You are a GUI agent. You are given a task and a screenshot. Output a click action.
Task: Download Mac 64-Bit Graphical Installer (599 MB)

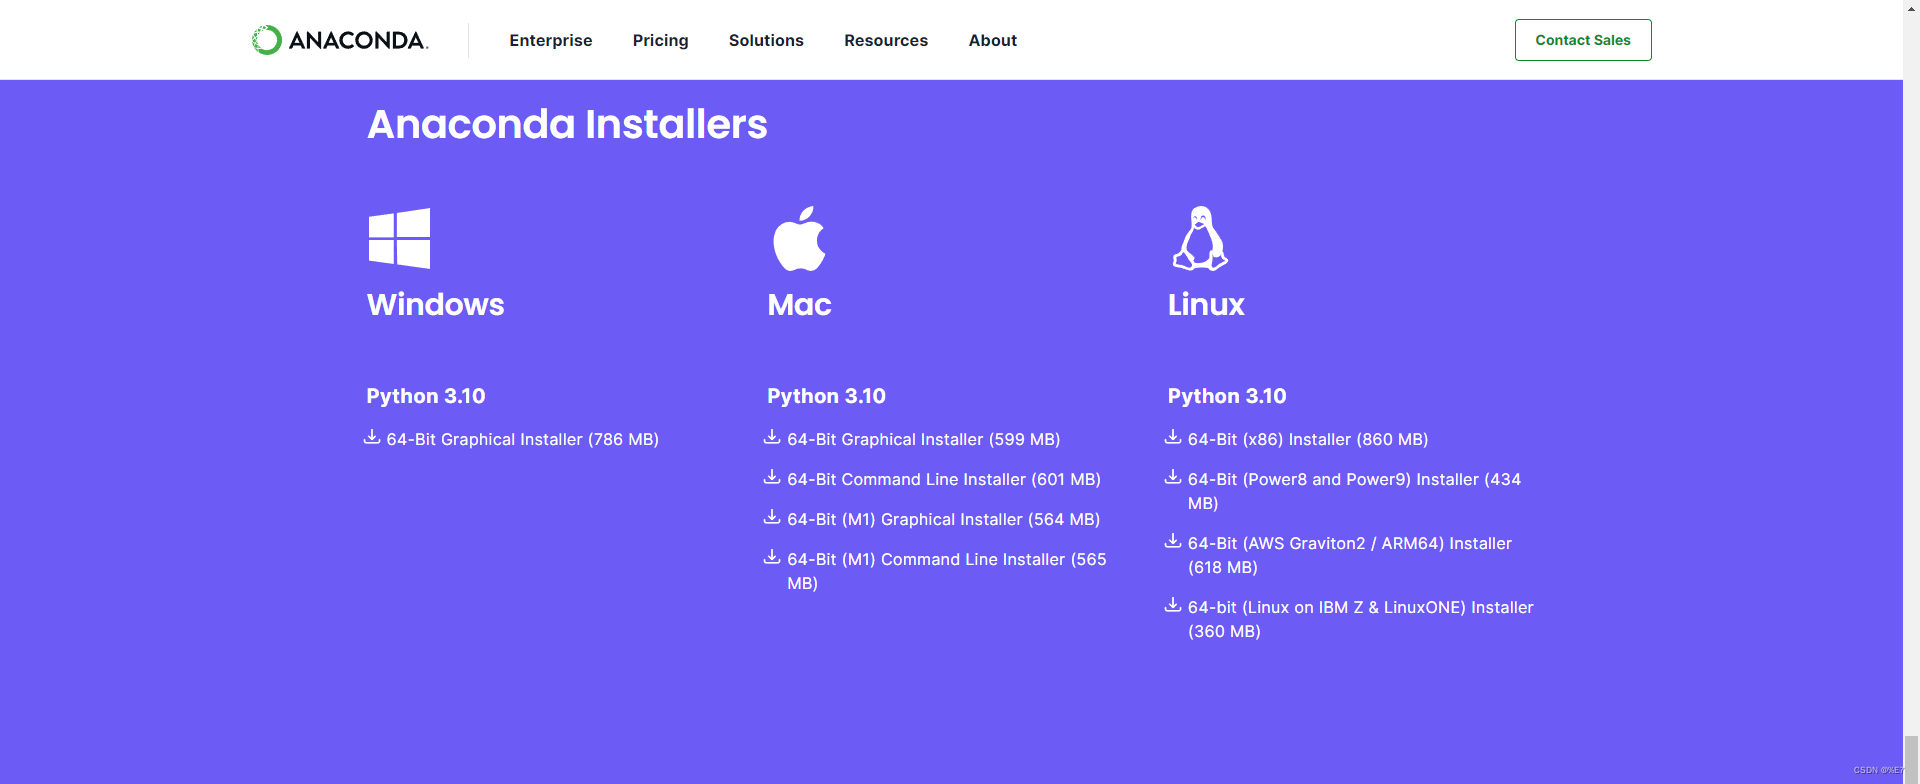(924, 439)
